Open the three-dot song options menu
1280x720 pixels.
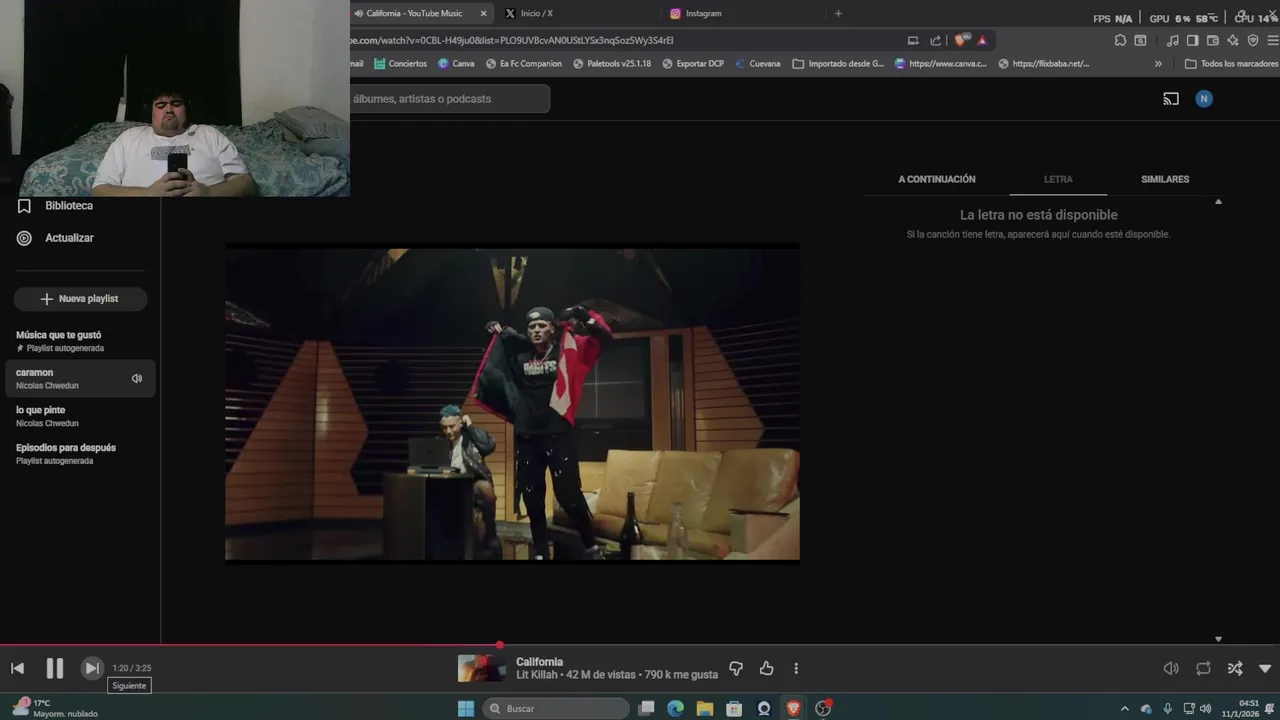[x=796, y=668]
